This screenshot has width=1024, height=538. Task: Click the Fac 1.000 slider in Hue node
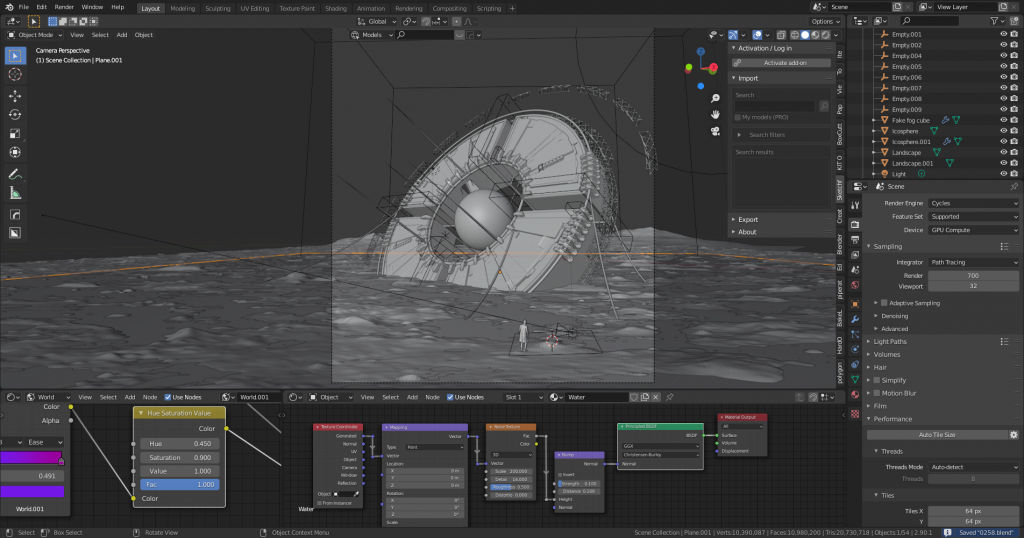[179, 484]
